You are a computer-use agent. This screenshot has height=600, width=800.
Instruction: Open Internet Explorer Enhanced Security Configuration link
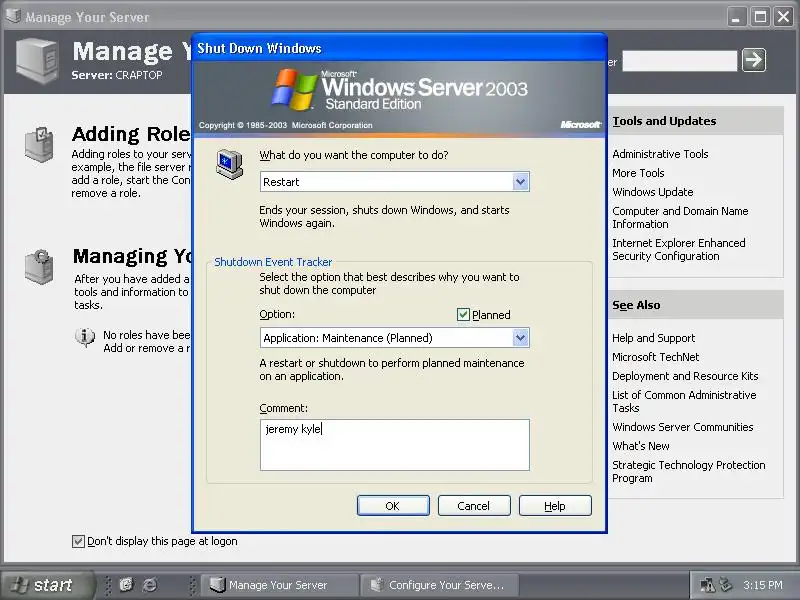679,249
